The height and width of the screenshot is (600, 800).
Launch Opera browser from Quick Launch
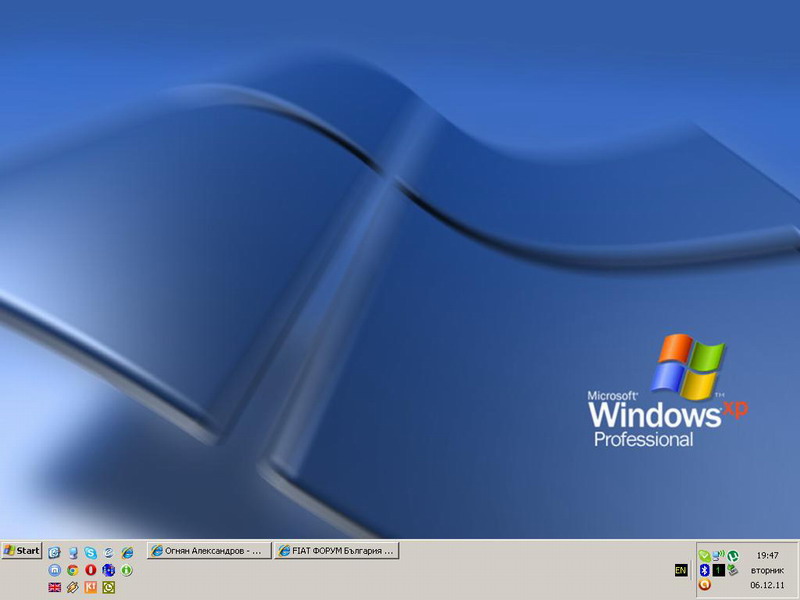click(x=91, y=570)
